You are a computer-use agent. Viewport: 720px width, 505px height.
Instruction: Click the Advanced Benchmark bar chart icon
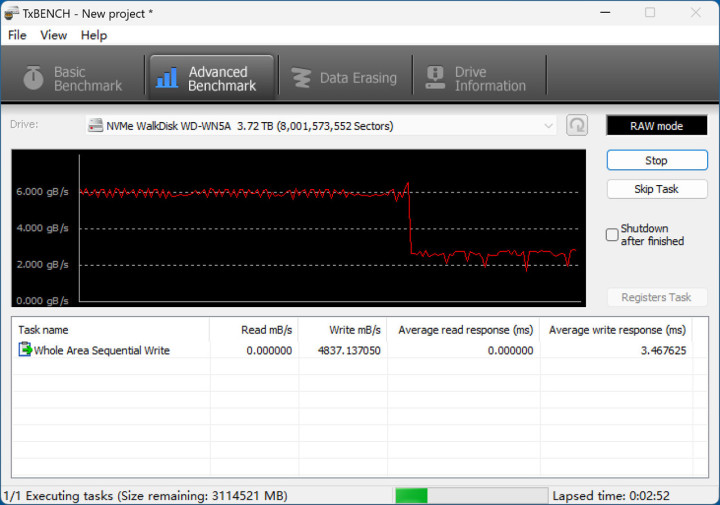[167, 78]
